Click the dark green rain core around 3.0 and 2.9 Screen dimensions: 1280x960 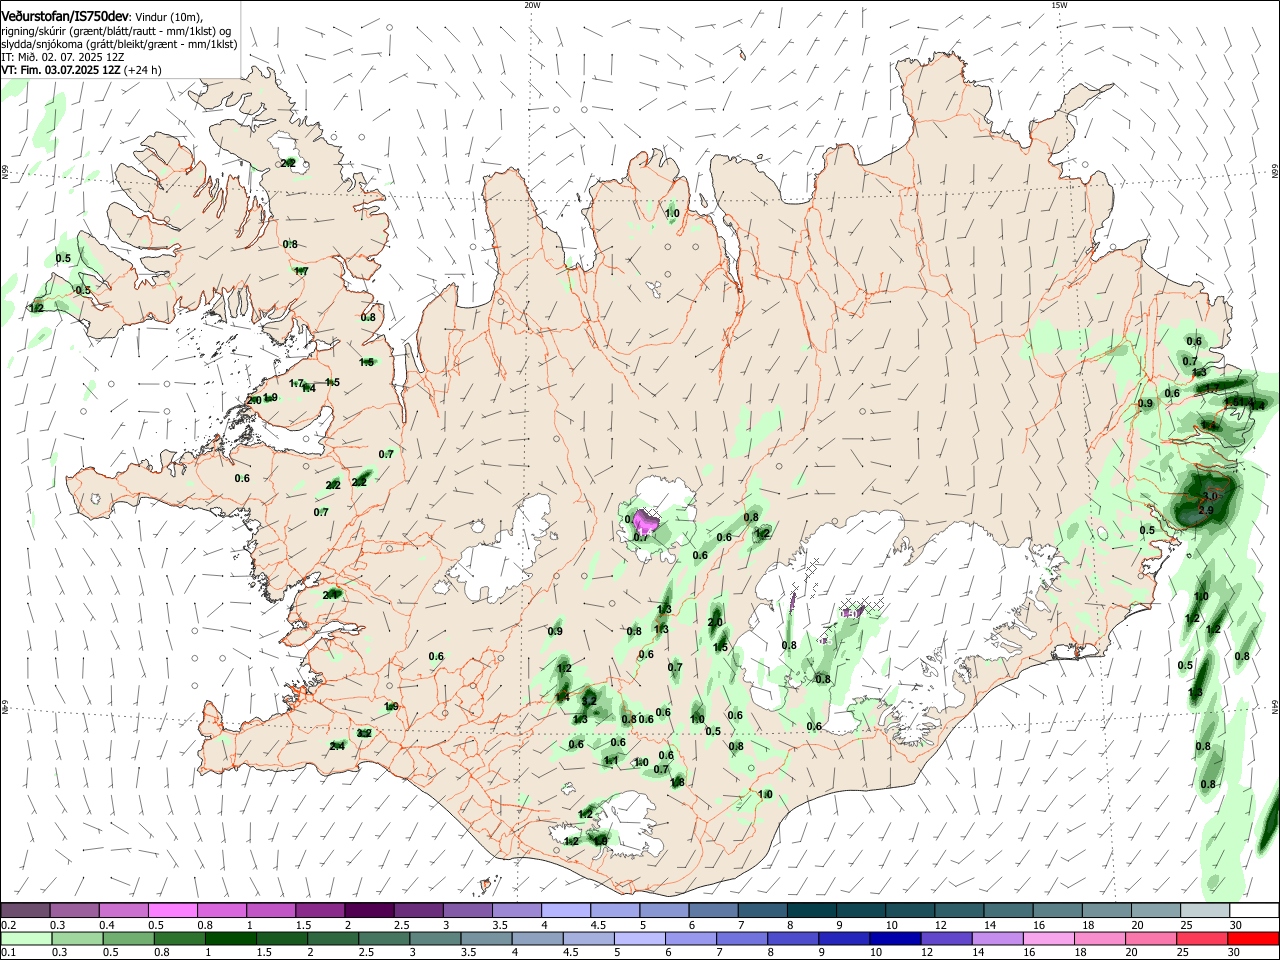click(x=1203, y=498)
